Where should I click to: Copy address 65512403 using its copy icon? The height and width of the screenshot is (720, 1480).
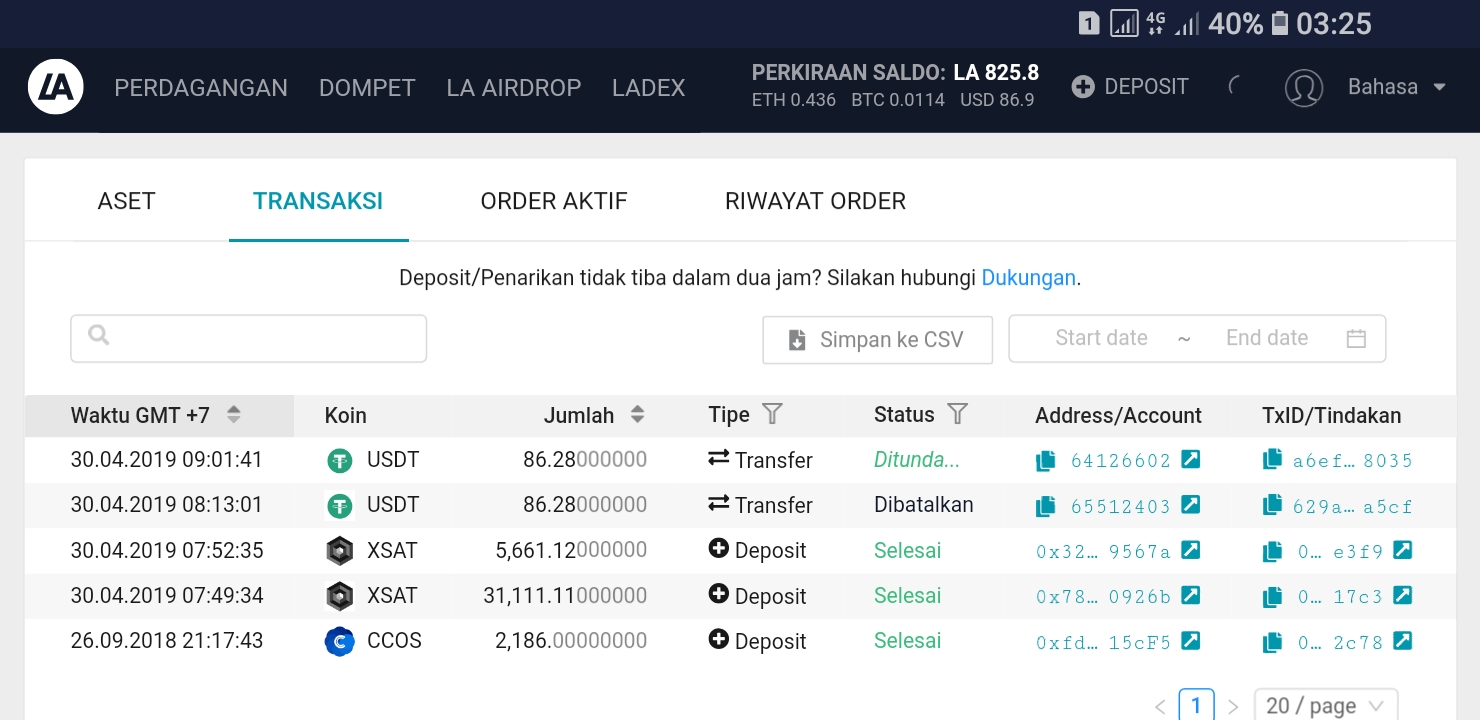(1045, 506)
